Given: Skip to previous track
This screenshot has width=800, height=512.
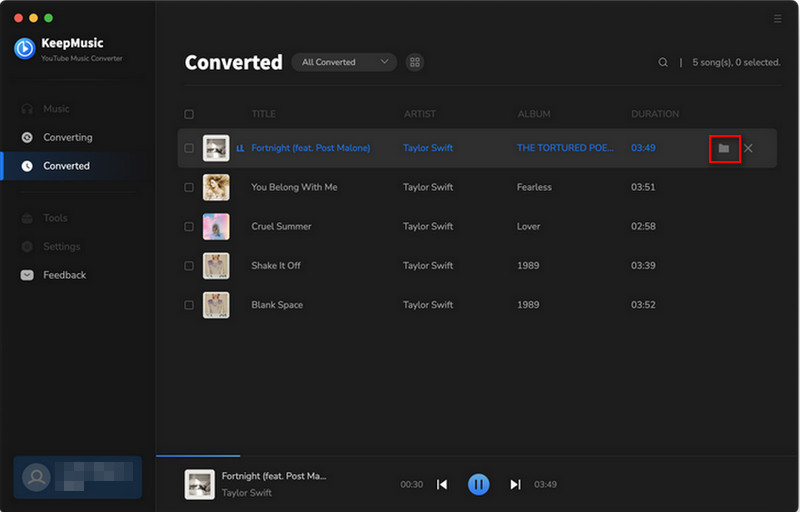Looking at the screenshot, I should [x=442, y=484].
